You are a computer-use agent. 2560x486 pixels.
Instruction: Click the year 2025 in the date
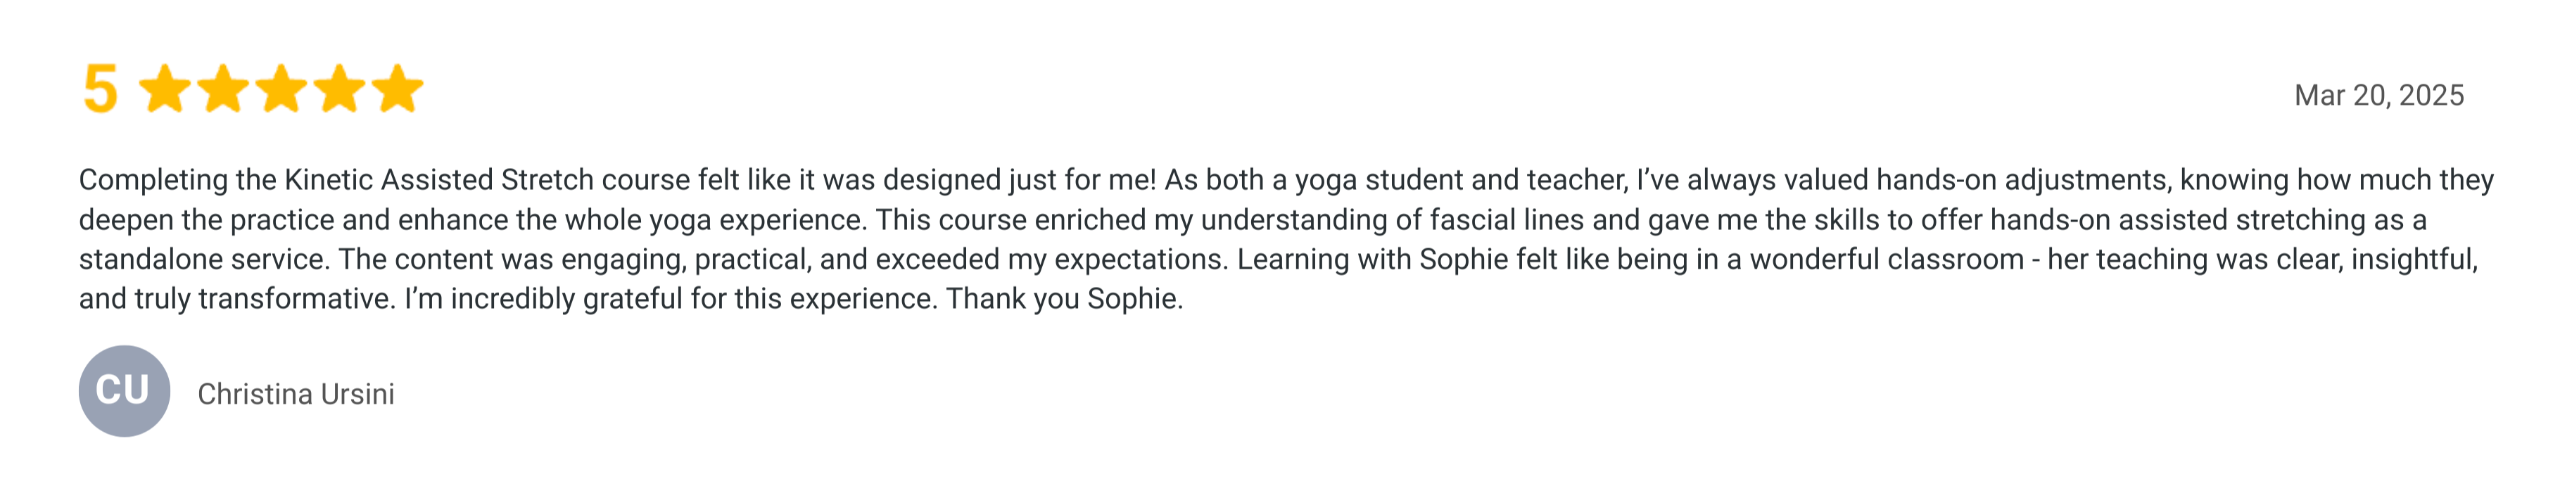[2431, 96]
